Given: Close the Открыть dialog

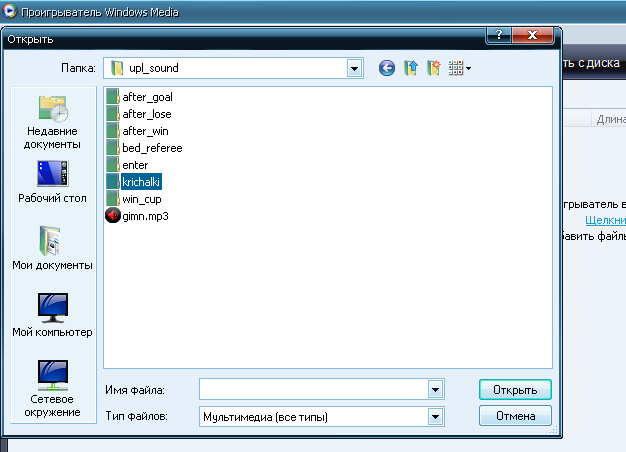Looking at the screenshot, I should [533, 35].
